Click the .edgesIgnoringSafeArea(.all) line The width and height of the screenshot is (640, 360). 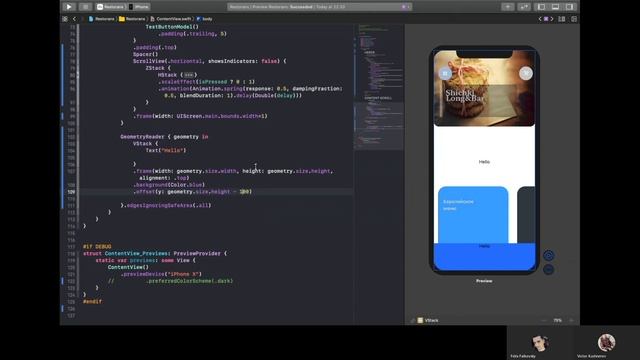tap(166, 205)
